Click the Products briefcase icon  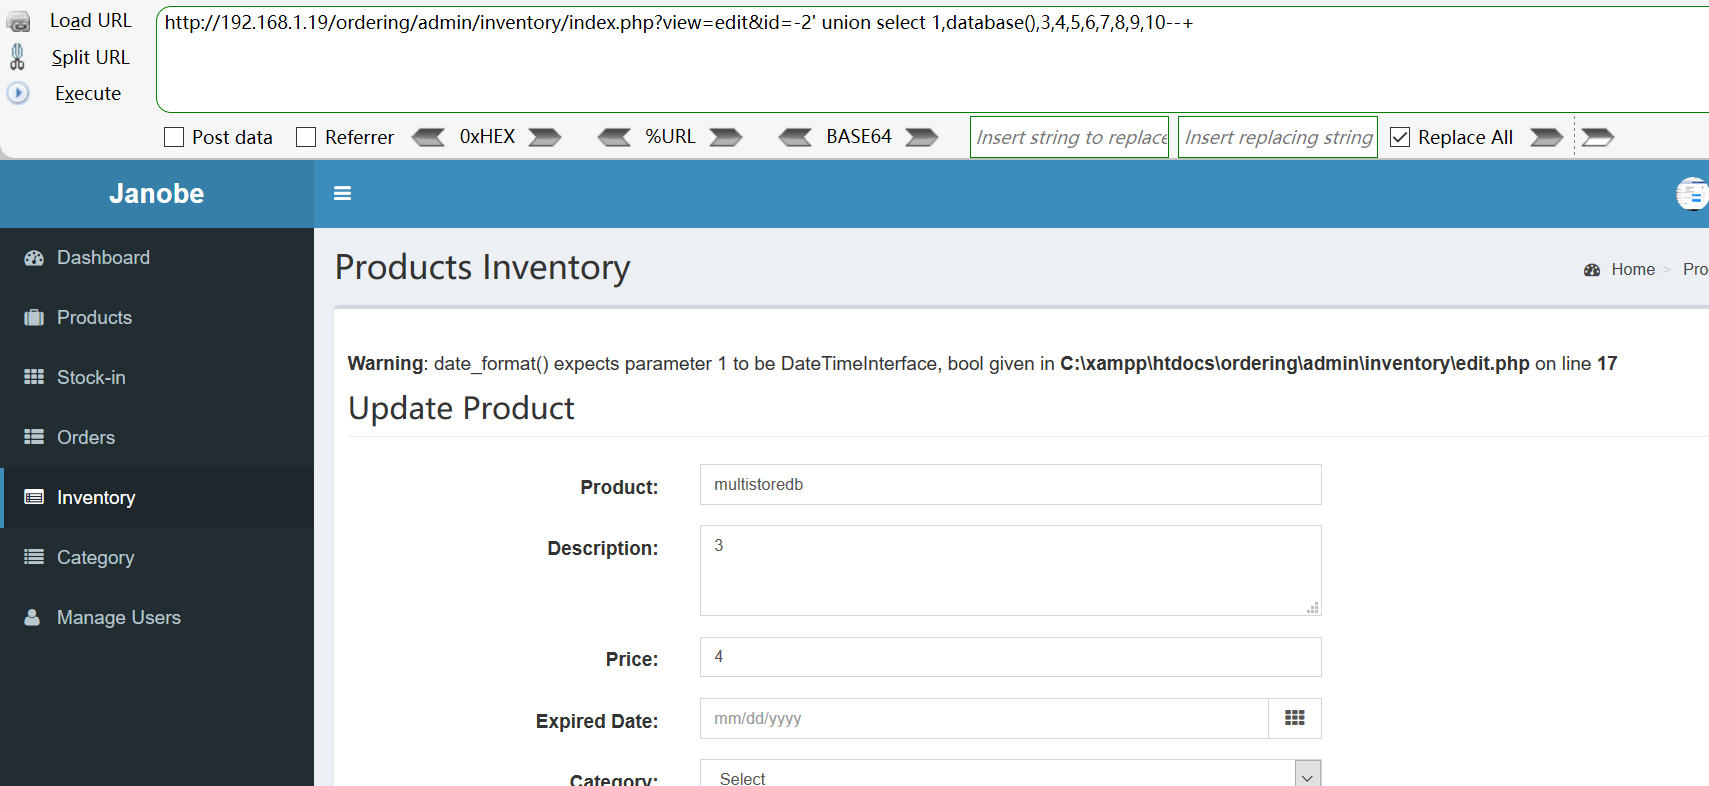point(34,318)
